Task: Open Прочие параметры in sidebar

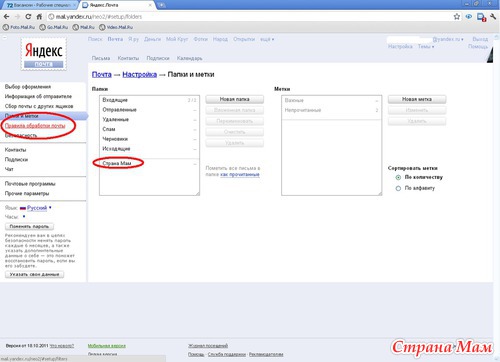Action: 27,193
